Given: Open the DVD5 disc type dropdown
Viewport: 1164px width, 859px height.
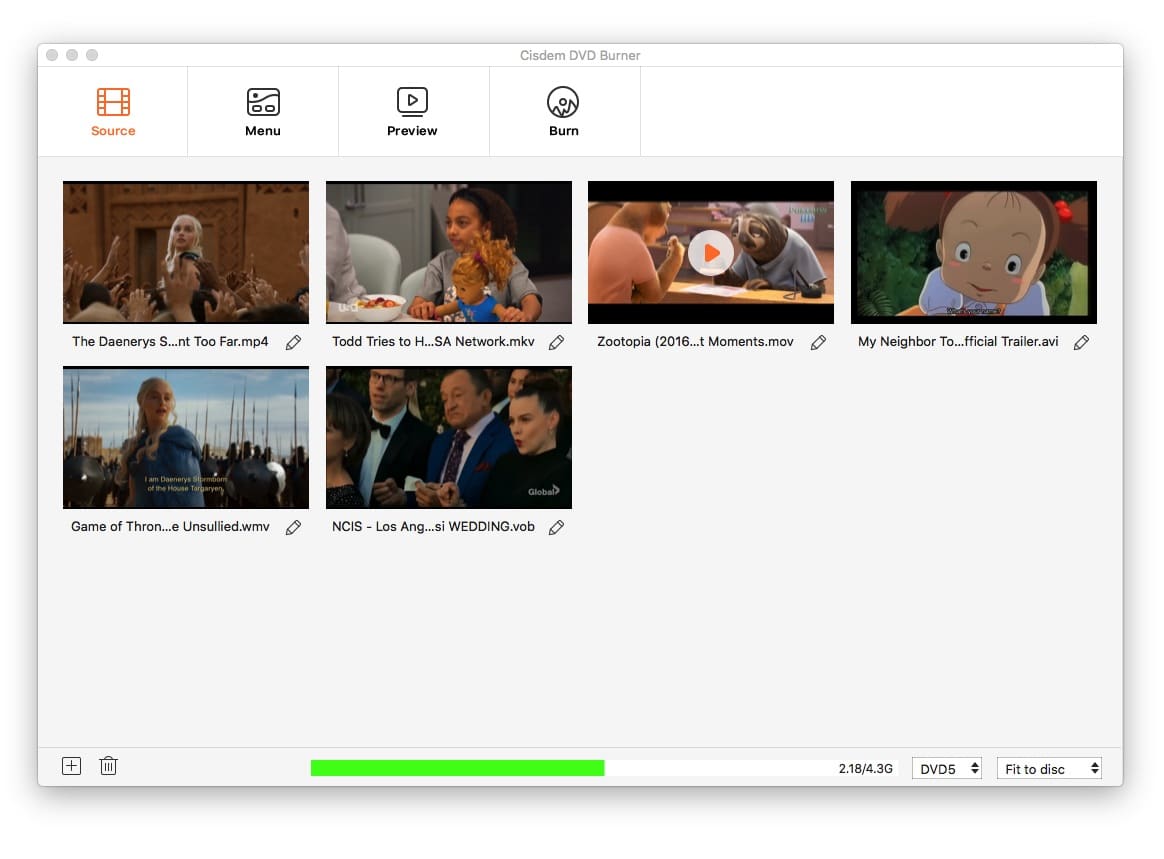Looking at the screenshot, I should pyautogui.click(x=946, y=768).
